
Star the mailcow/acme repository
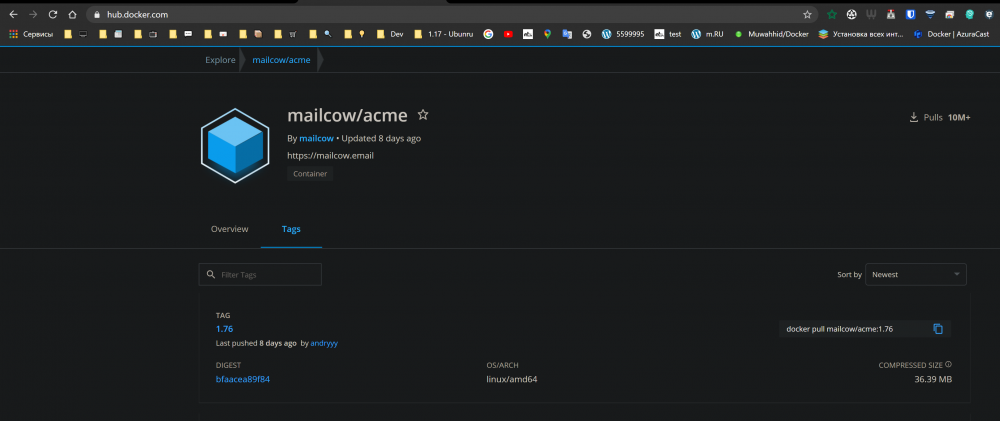point(423,115)
